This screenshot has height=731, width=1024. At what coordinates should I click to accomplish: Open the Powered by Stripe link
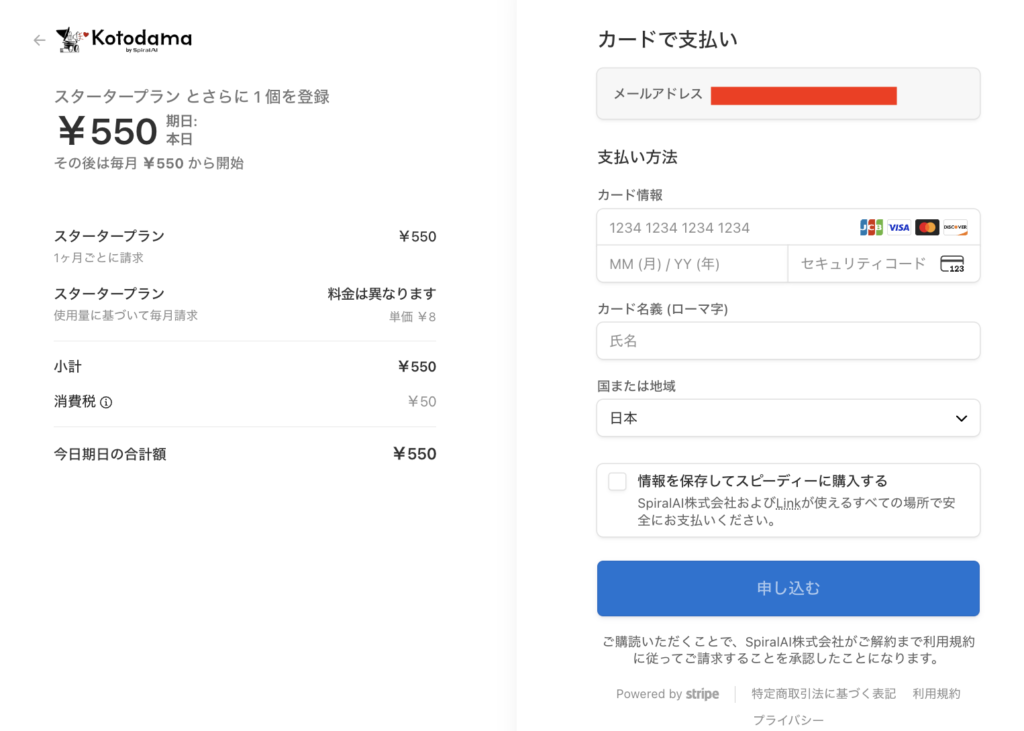click(x=667, y=694)
